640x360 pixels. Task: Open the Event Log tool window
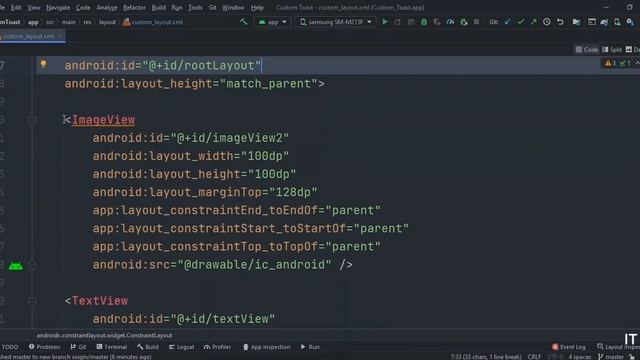(x=569, y=347)
